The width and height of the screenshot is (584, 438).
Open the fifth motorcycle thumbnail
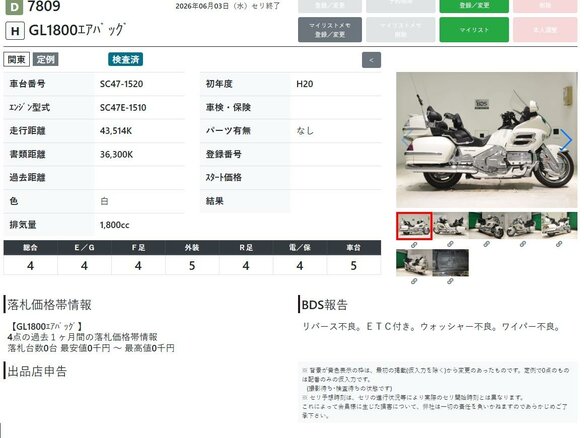(559, 226)
